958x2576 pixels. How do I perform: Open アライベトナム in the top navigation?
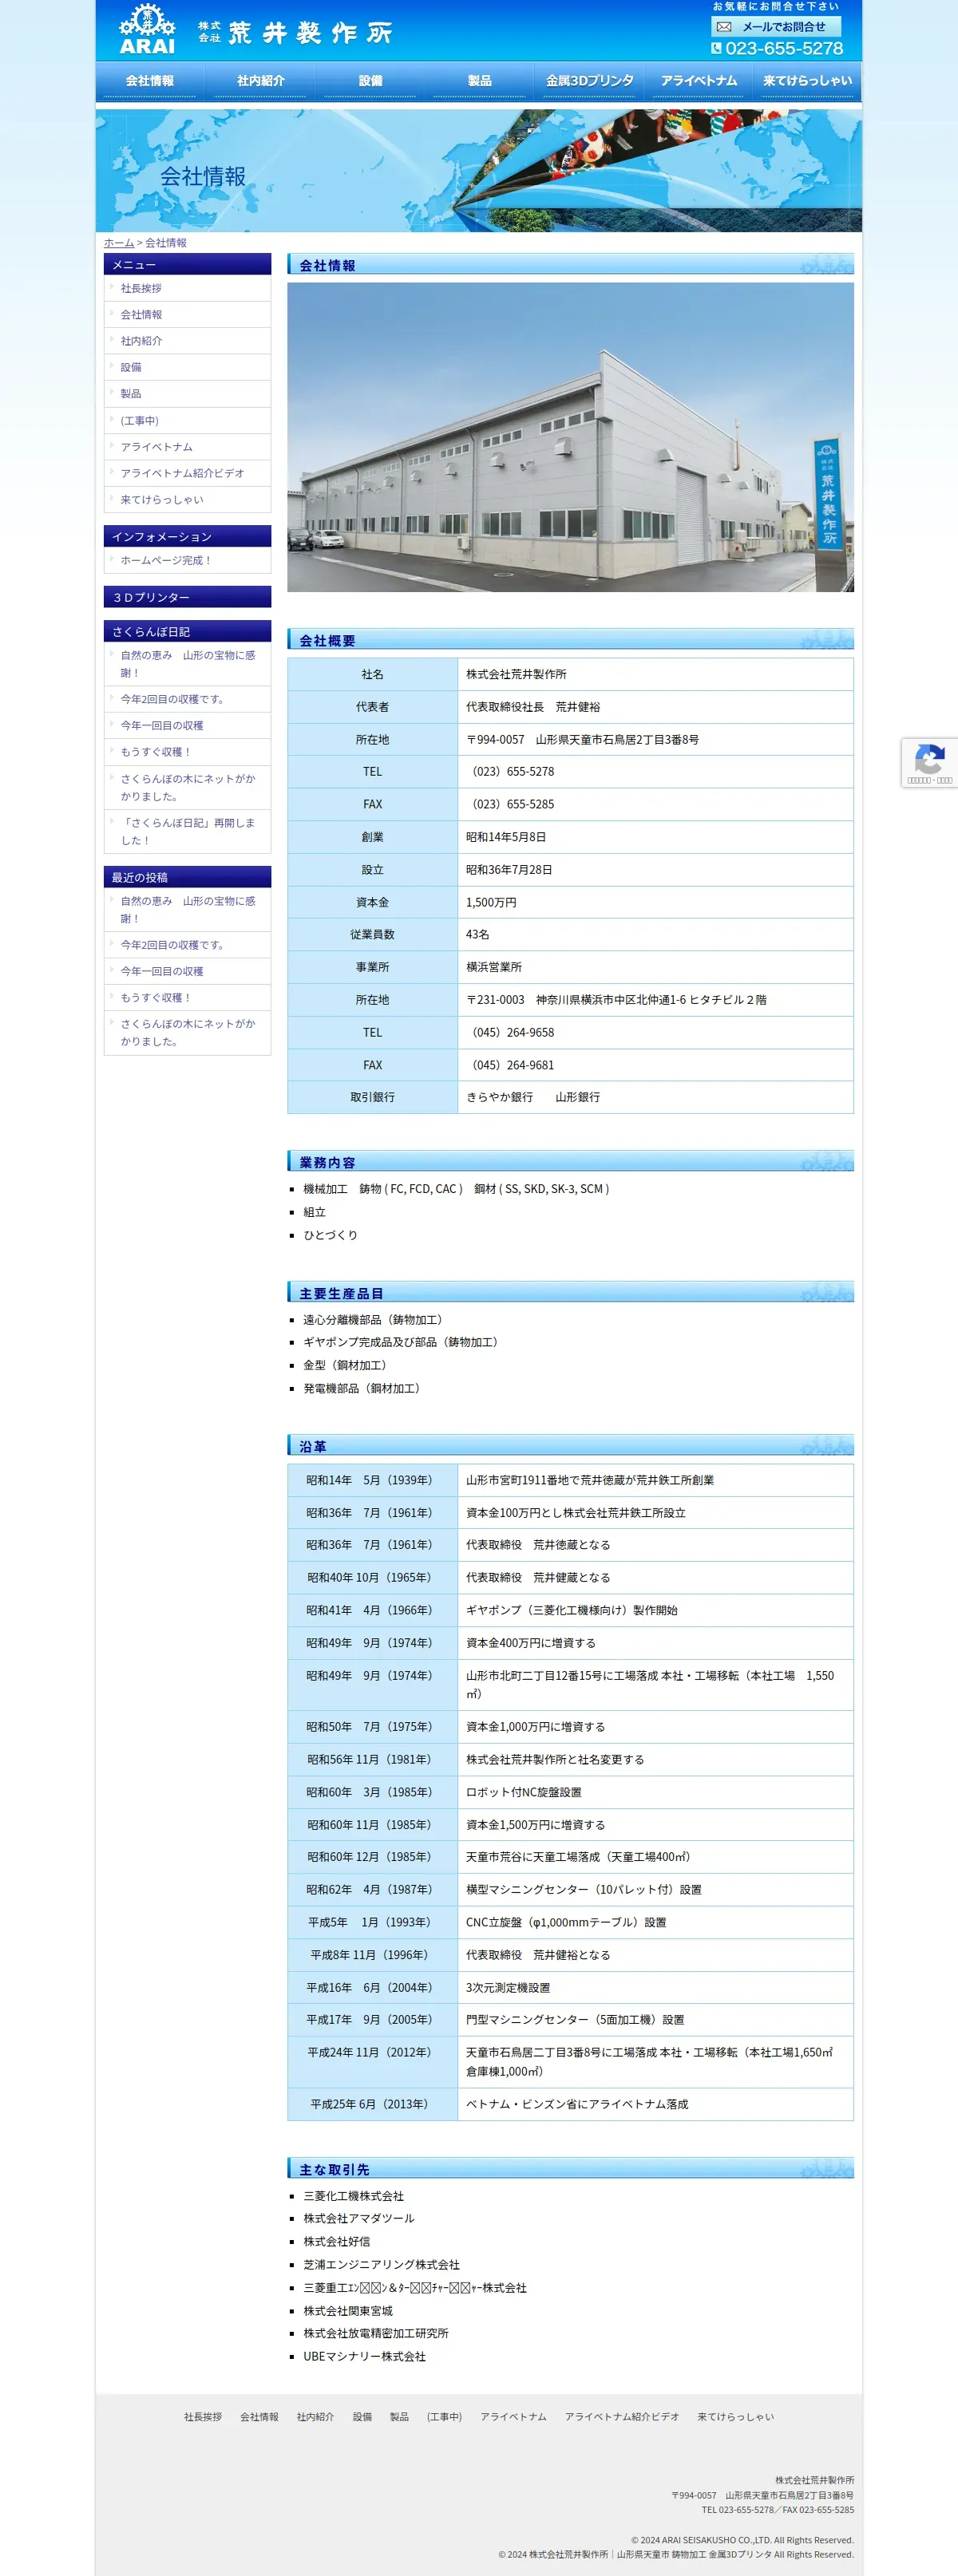pyautogui.click(x=699, y=81)
